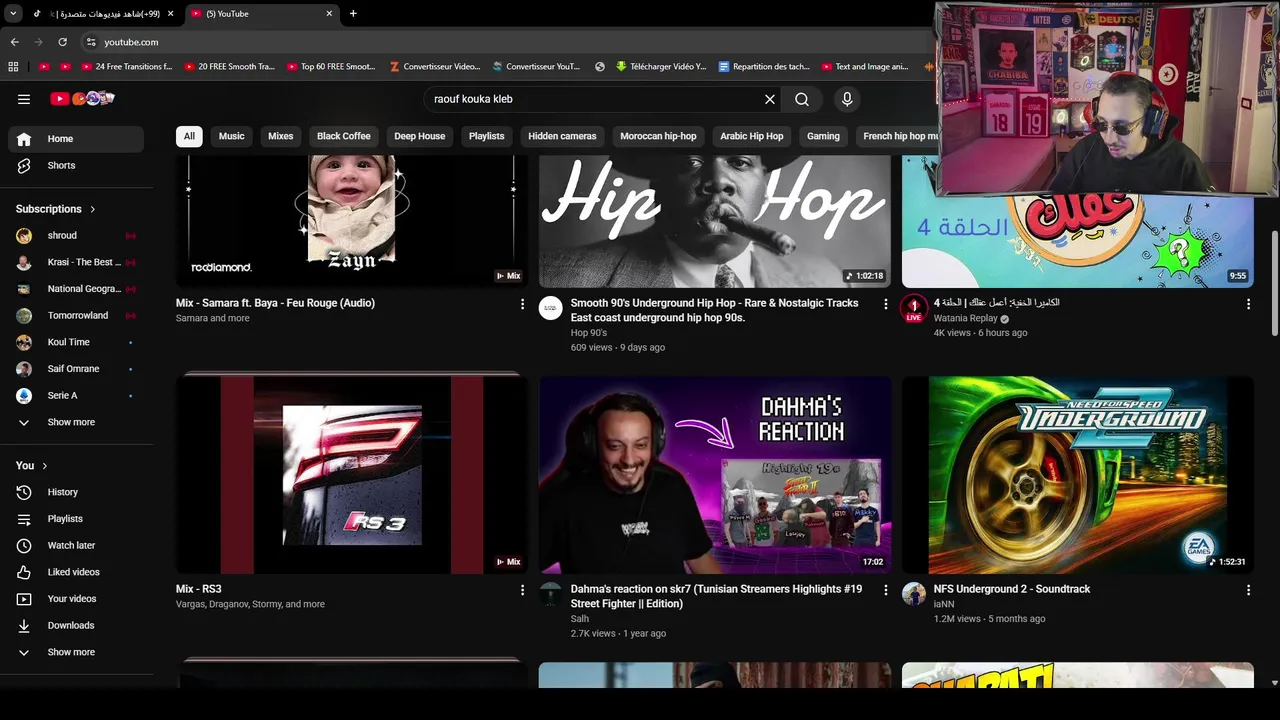The height and width of the screenshot is (720, 1280).
Task: Expand Subscriptions section chevron
Action: 93,209
